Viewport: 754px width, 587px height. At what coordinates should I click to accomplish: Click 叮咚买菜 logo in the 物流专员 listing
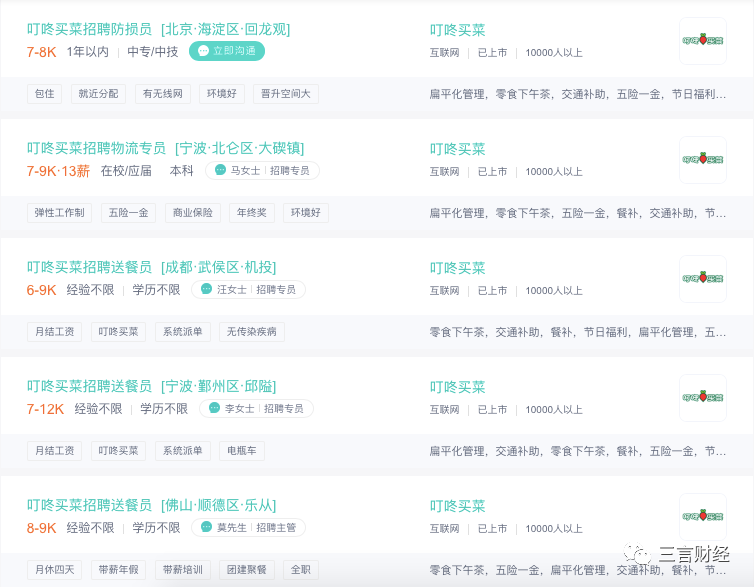703,160
